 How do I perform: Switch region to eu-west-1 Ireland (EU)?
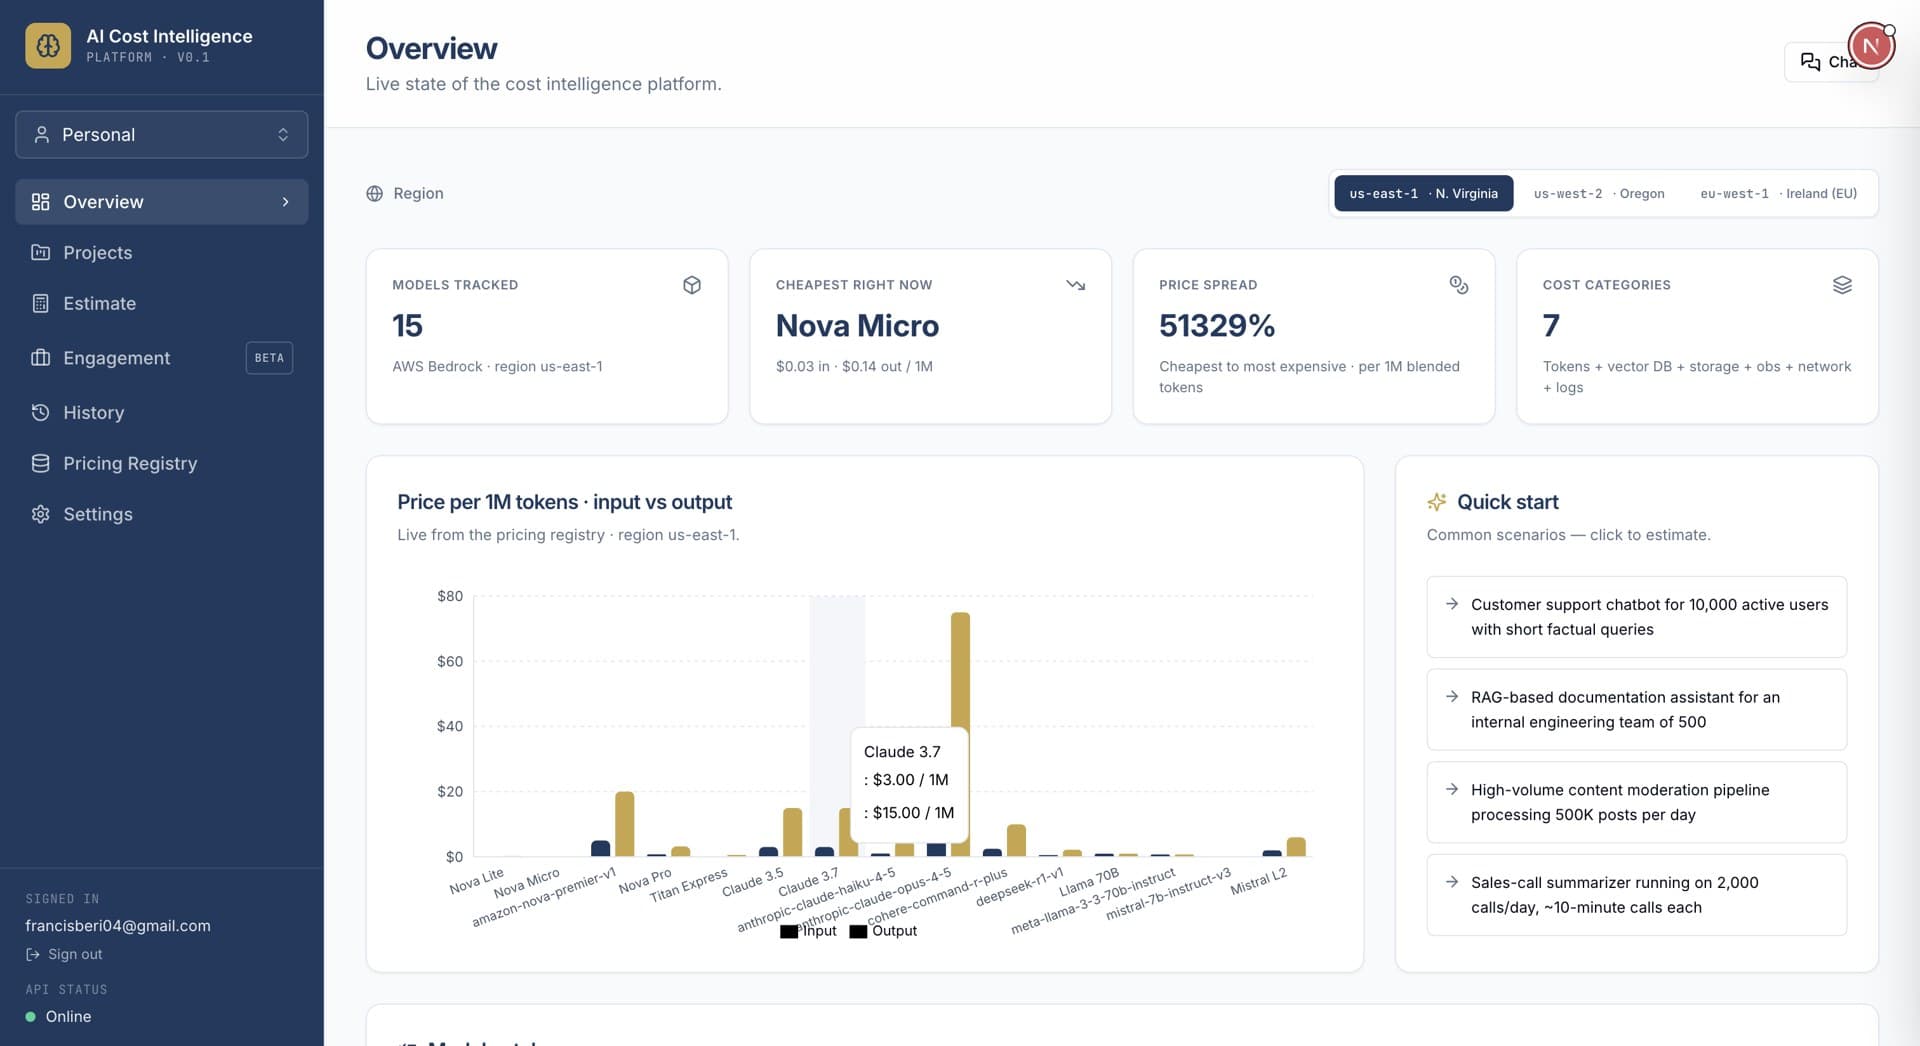coord(1778,194)
